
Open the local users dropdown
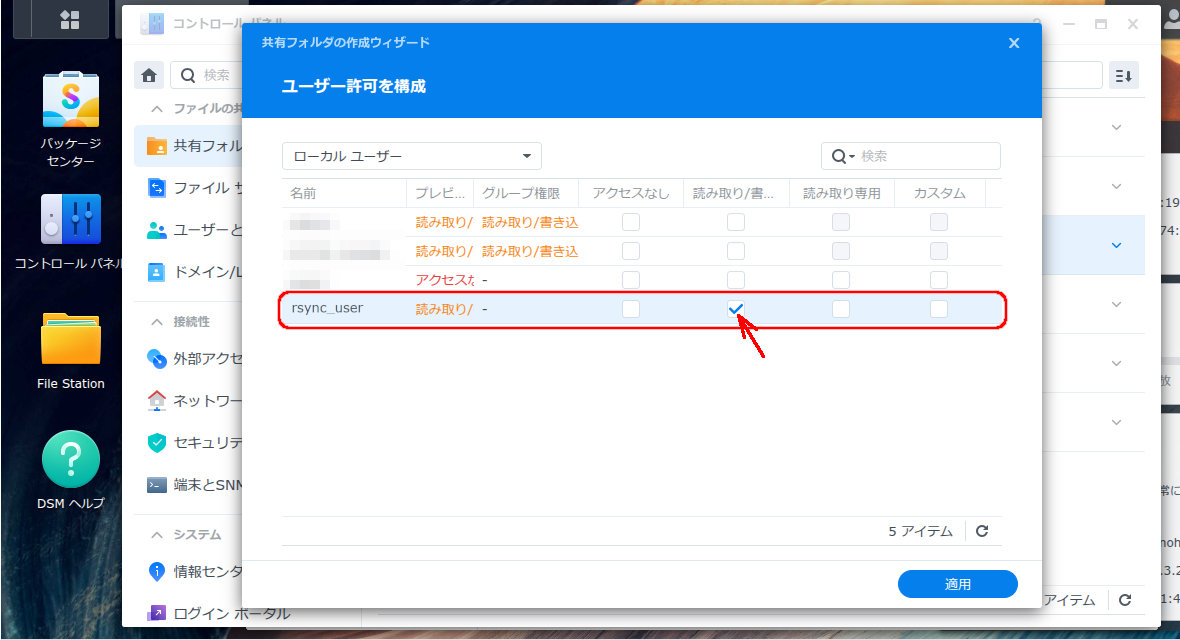(412, 156)
